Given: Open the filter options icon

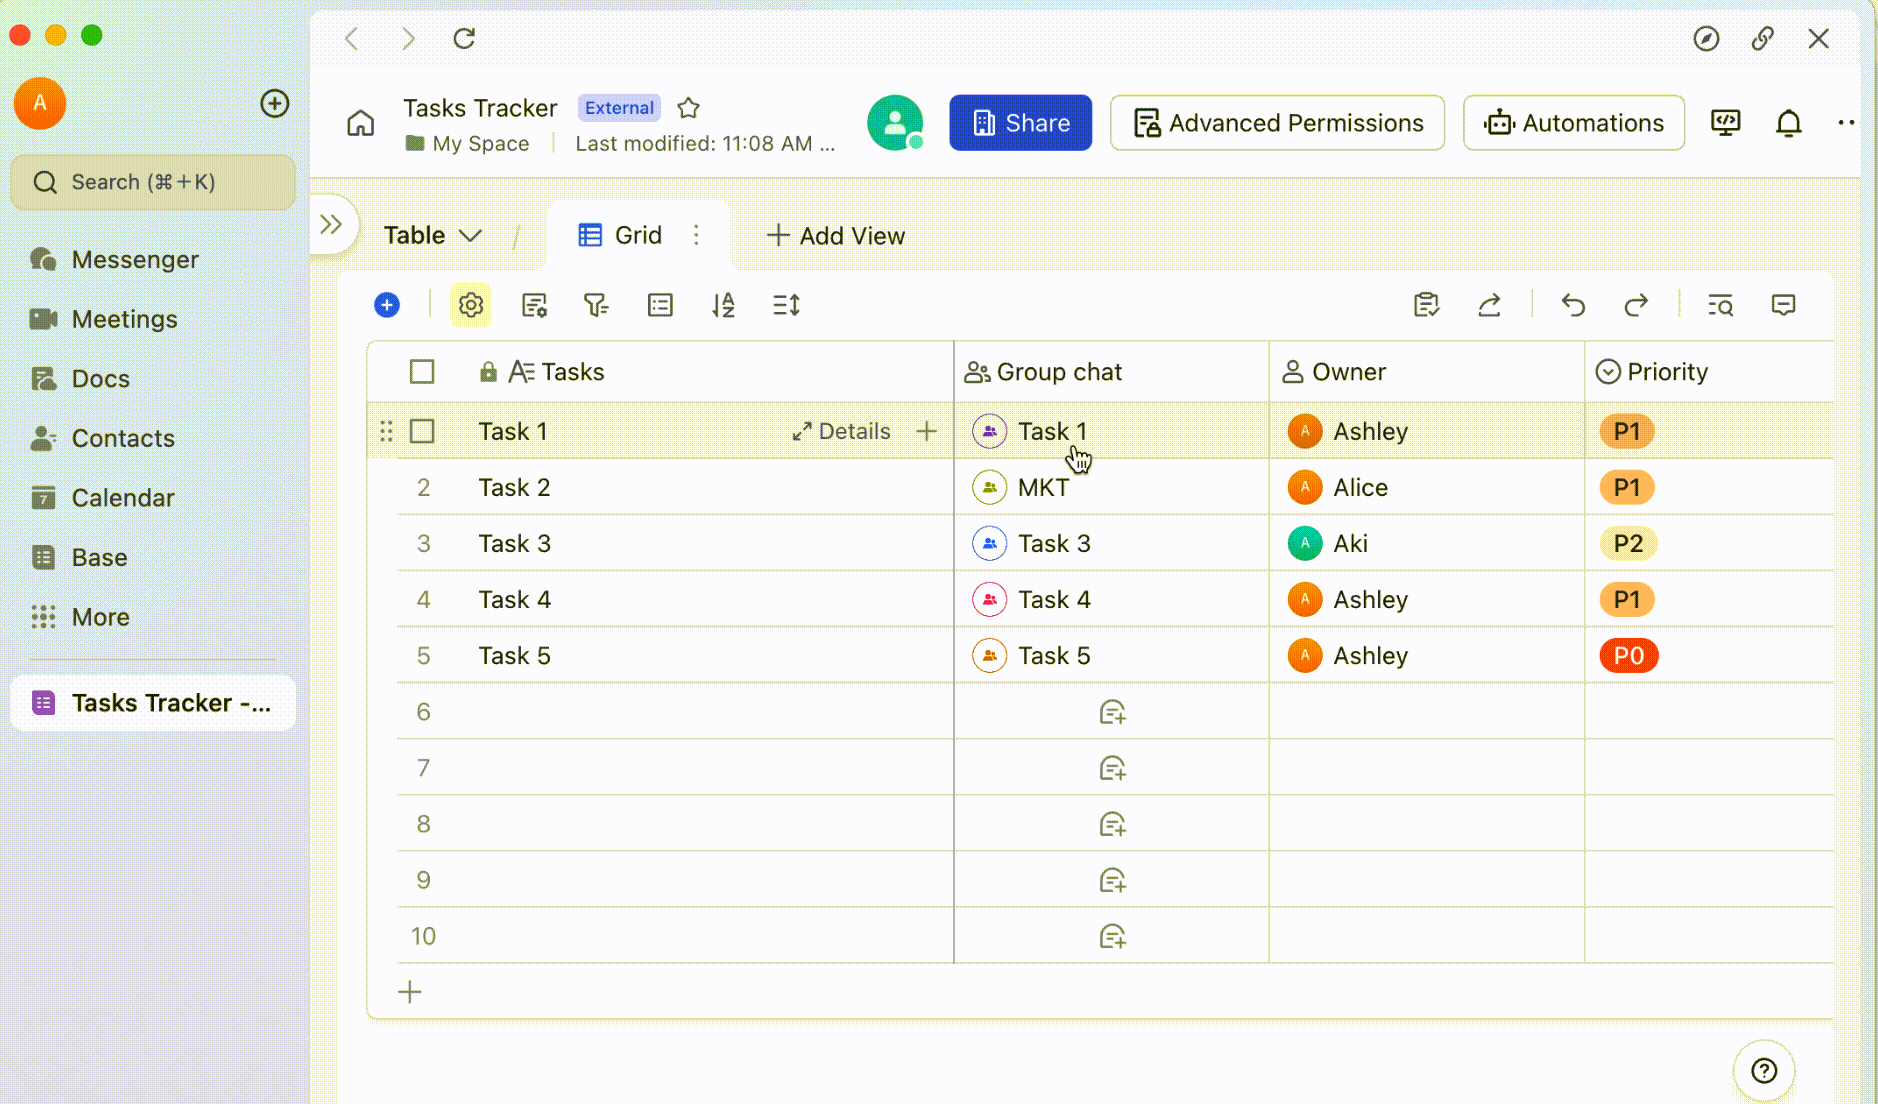Looking at the screenshot, I should [597, 305].
